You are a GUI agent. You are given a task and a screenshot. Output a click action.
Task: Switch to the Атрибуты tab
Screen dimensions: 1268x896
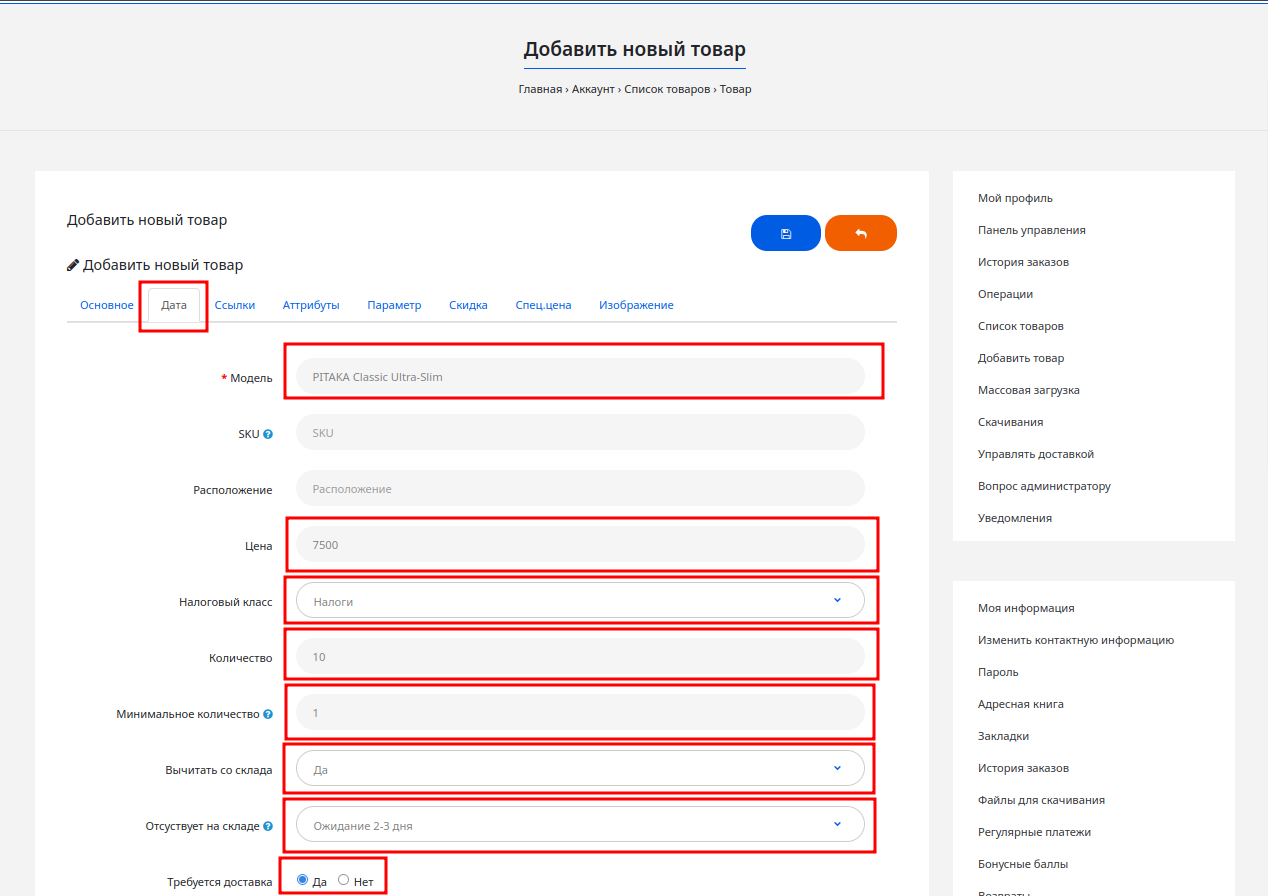click(x=311, y=305)
